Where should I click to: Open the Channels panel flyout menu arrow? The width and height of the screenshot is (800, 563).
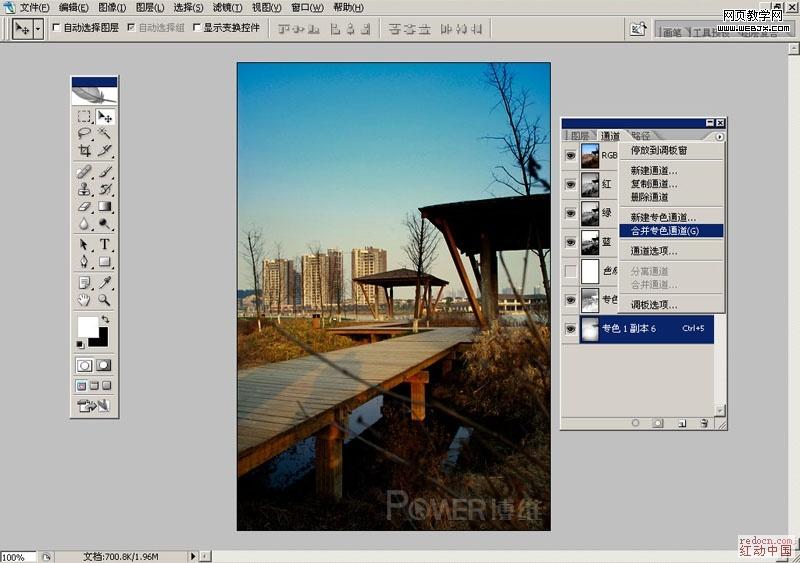click(719, 137)
